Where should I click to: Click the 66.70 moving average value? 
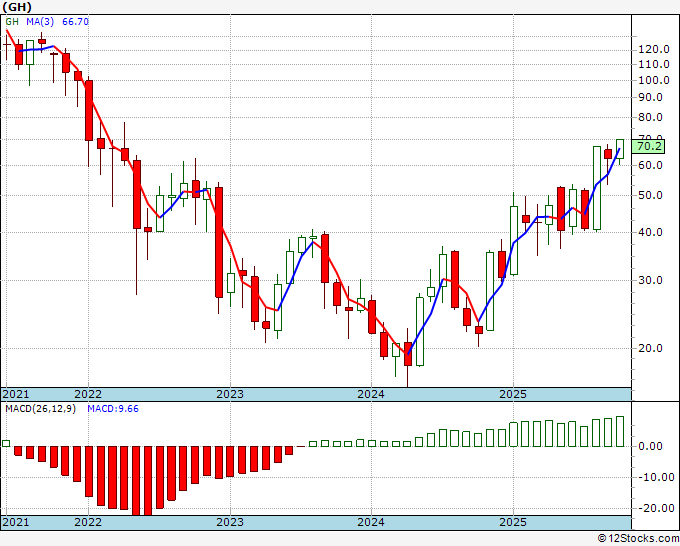coord(75,21)
